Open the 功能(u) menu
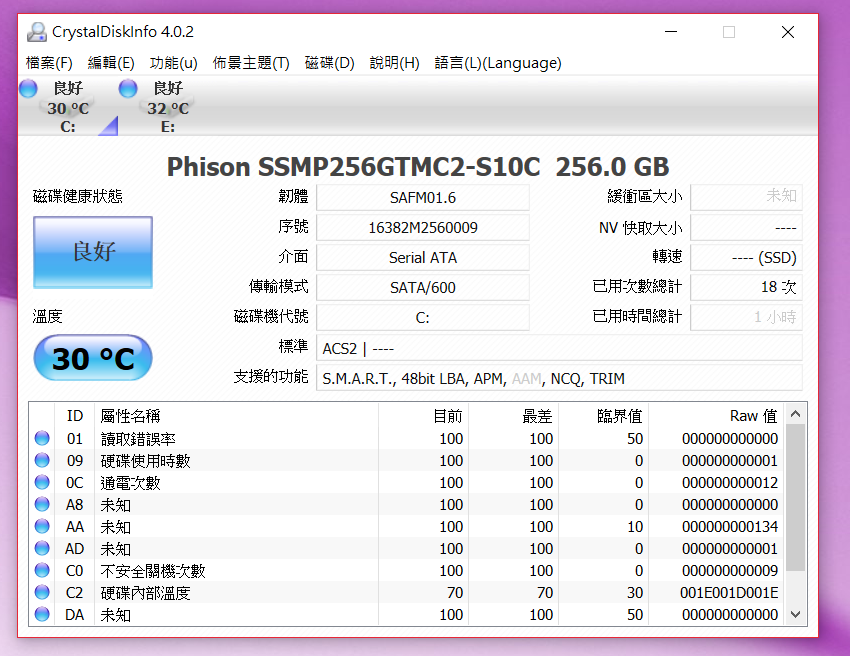This screenshot has height=656, width=850. pyautogui.click(x=173, y=63)
